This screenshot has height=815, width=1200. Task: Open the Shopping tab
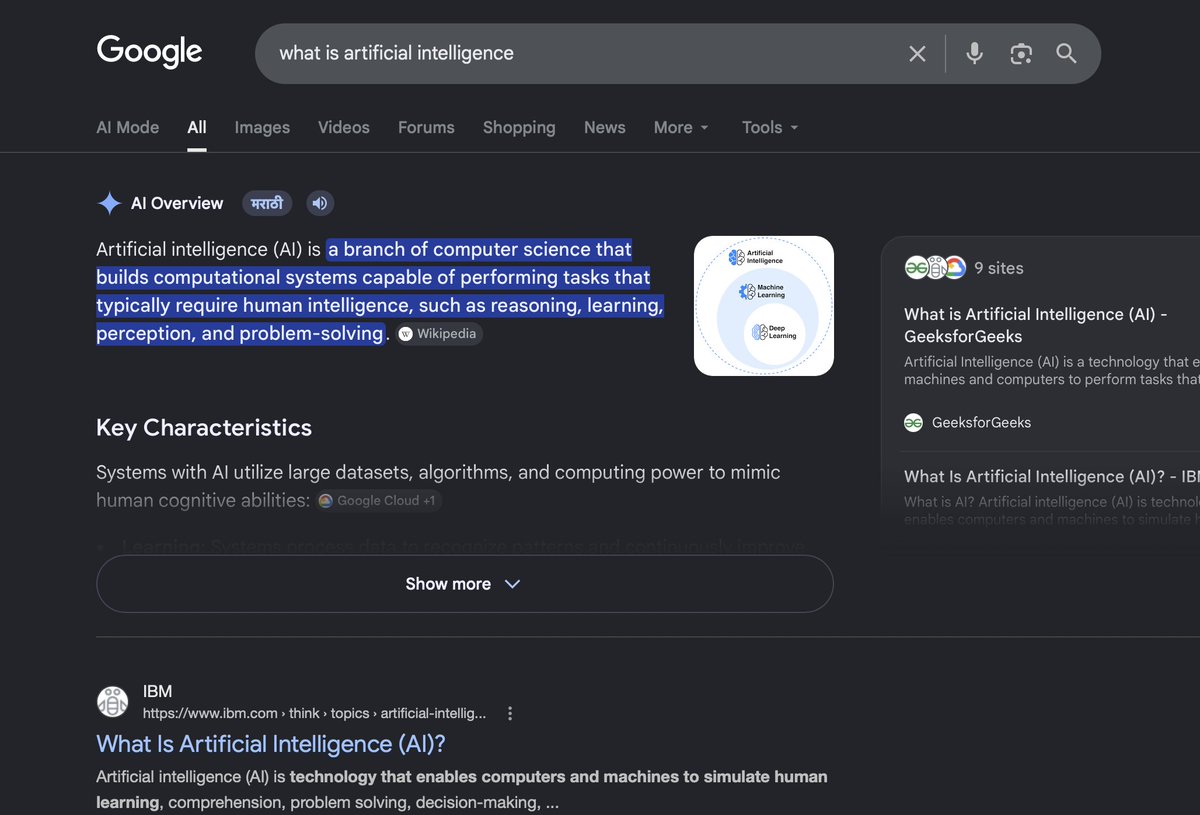point(519,127)
